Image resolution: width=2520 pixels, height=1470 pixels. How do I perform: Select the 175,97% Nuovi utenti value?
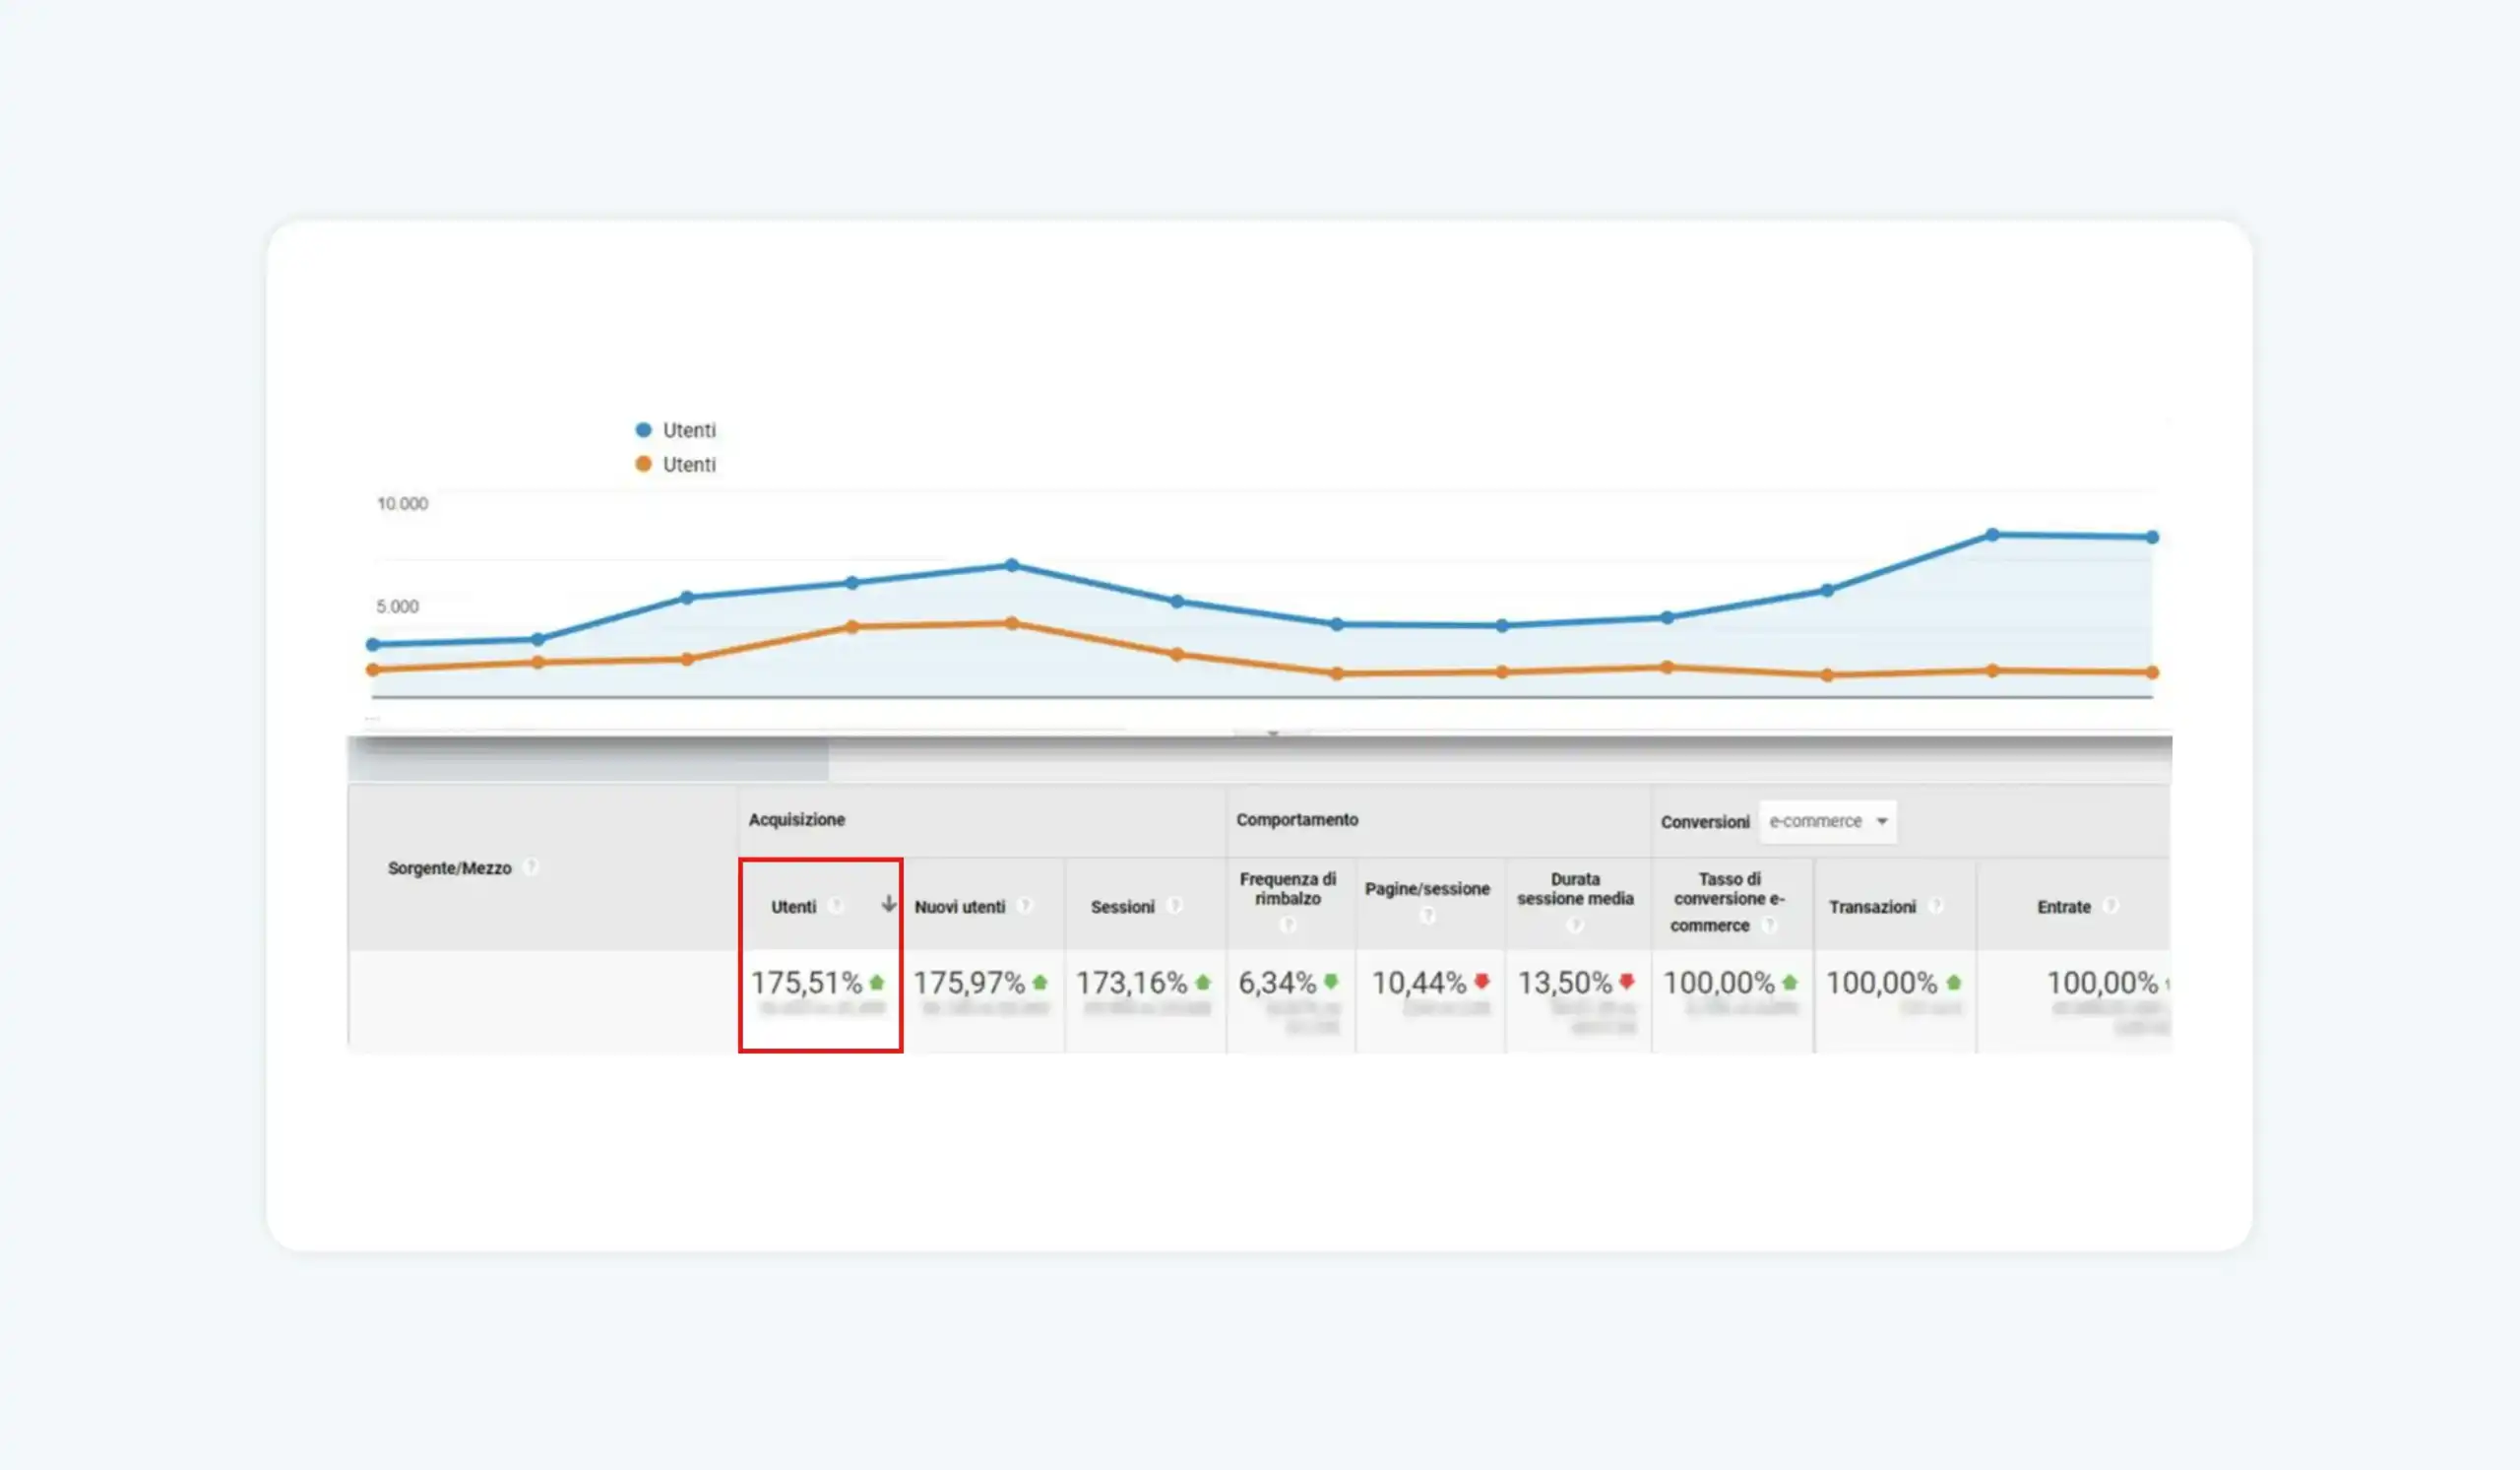tap(969, 983)
